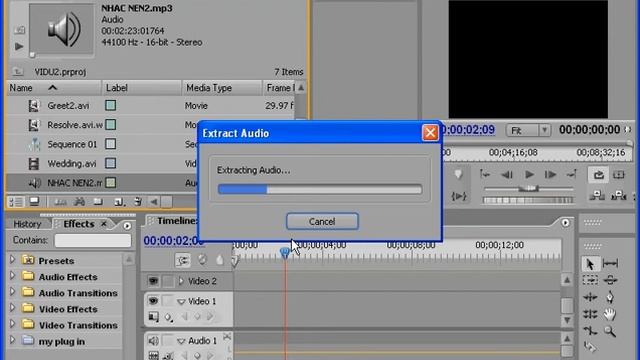Play the clip preview thumbnail in Project panel

tap(19, 47)
